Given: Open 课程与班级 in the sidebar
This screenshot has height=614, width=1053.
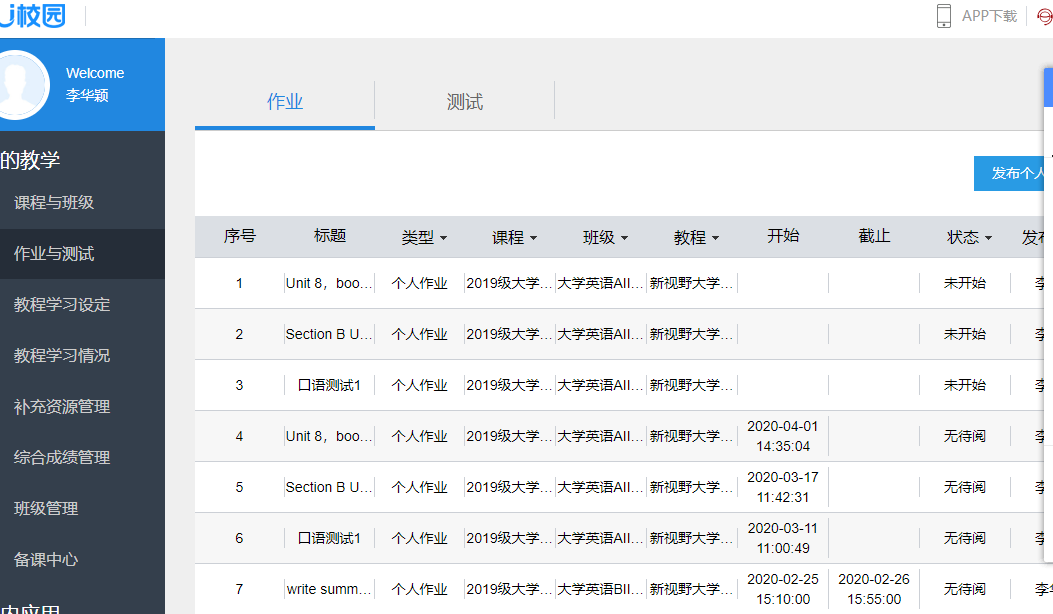Looking at the screenshot, I should pyautogui.click(x=54, y=203).
